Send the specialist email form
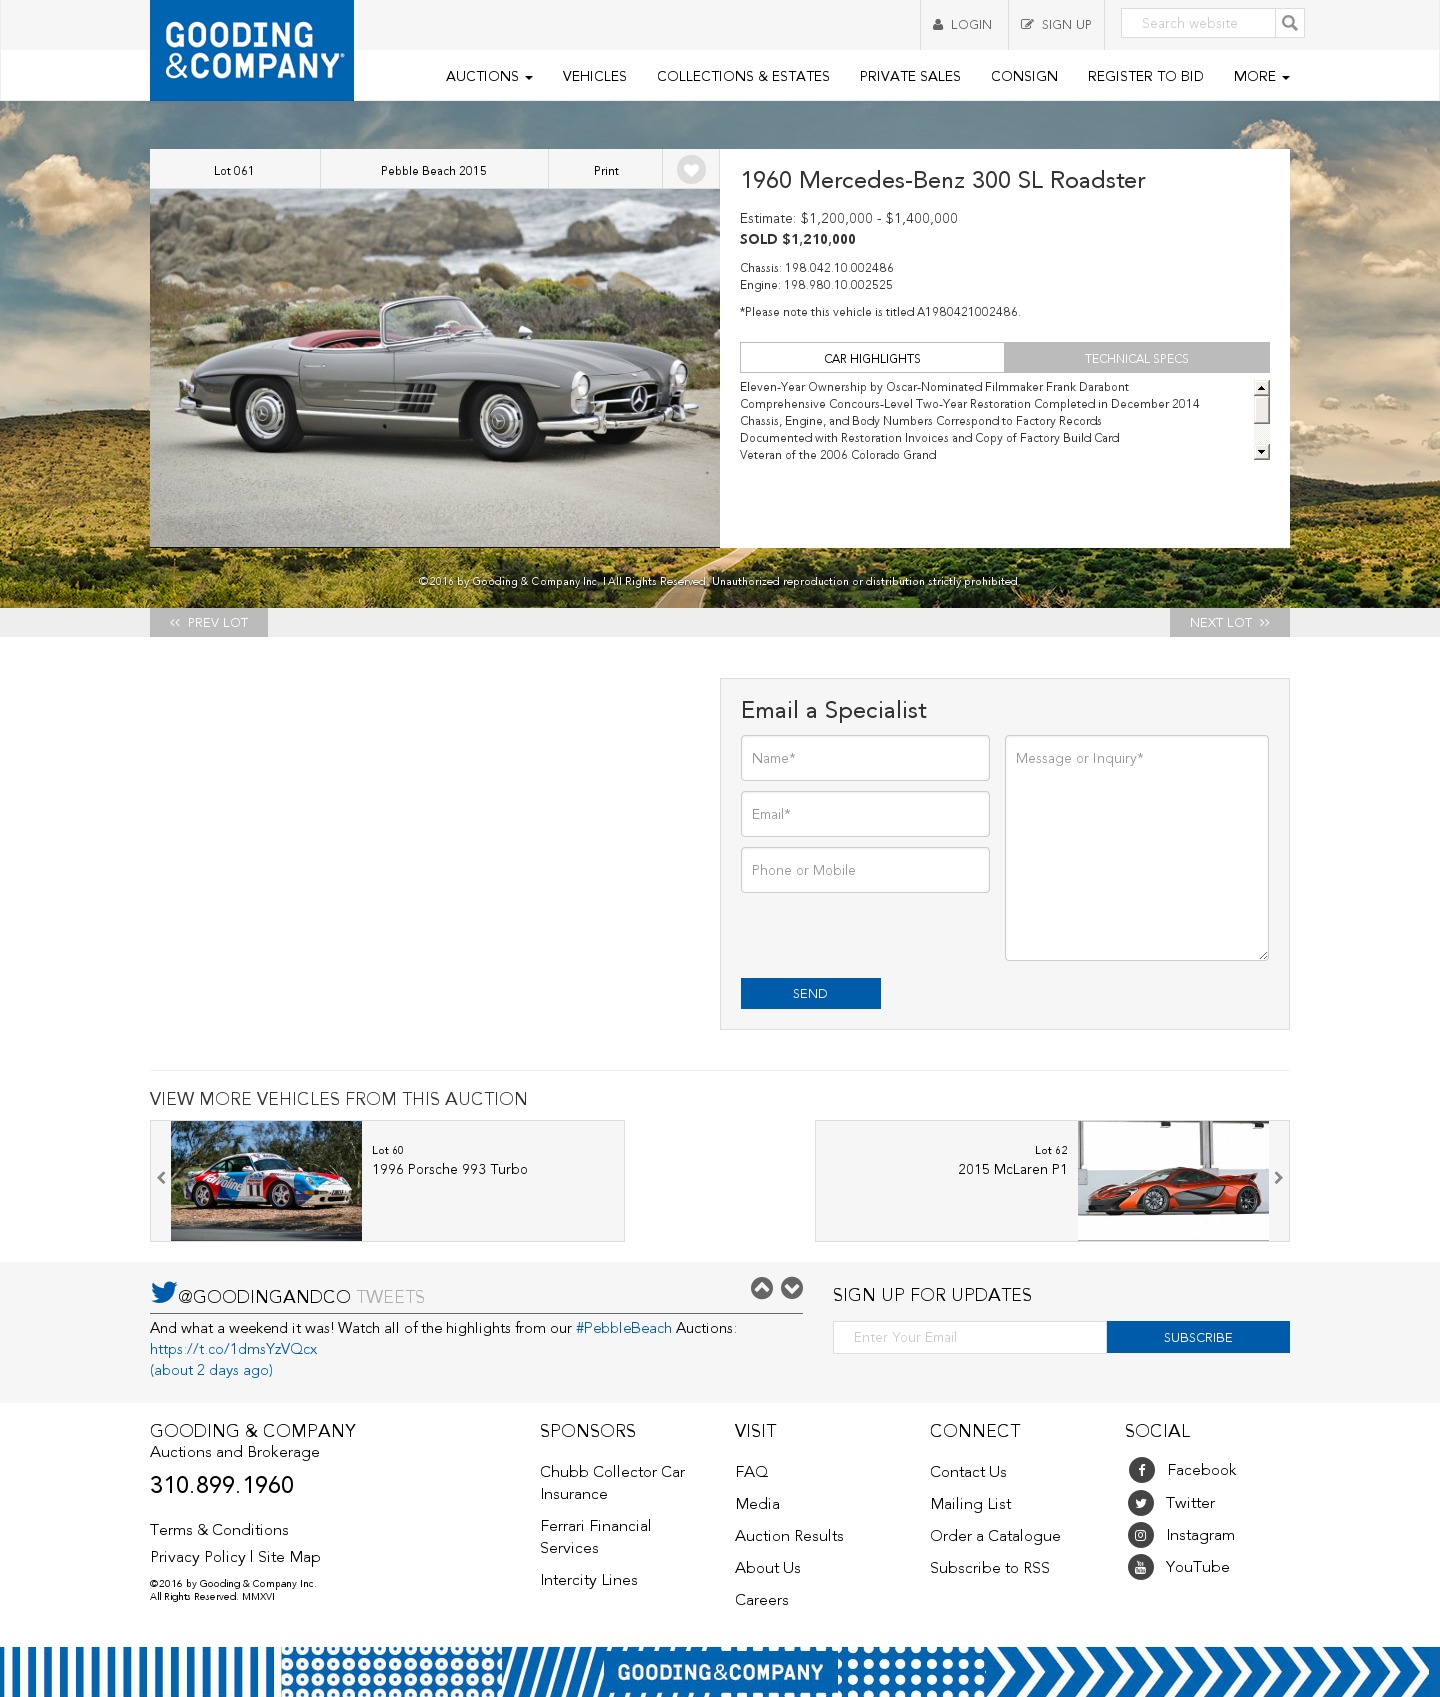Viewport: 1440px width, 1697px height. coord(811,993)
